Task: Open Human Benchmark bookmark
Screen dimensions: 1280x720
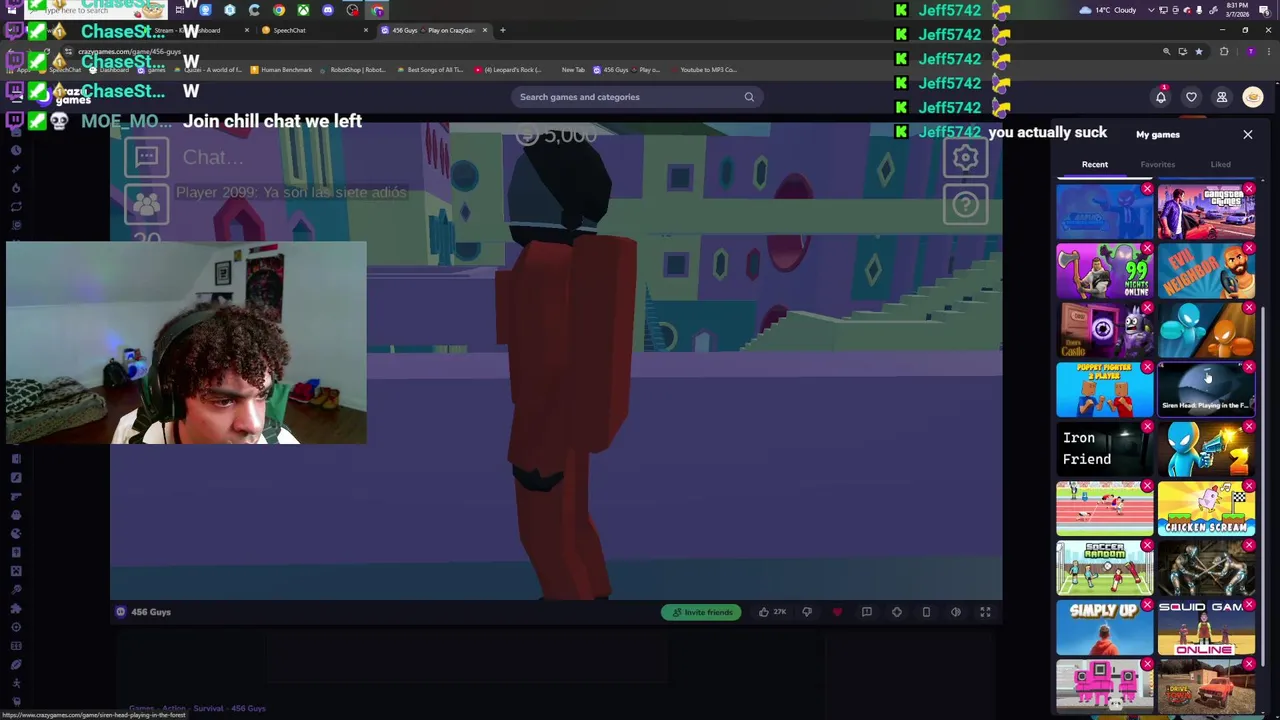Action: 281,70
